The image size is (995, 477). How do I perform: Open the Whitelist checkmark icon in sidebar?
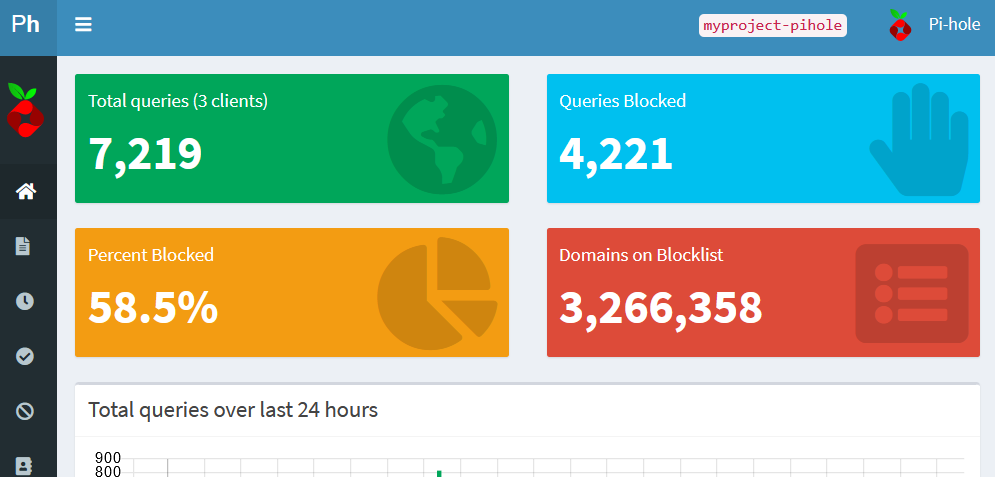point(25,356)
